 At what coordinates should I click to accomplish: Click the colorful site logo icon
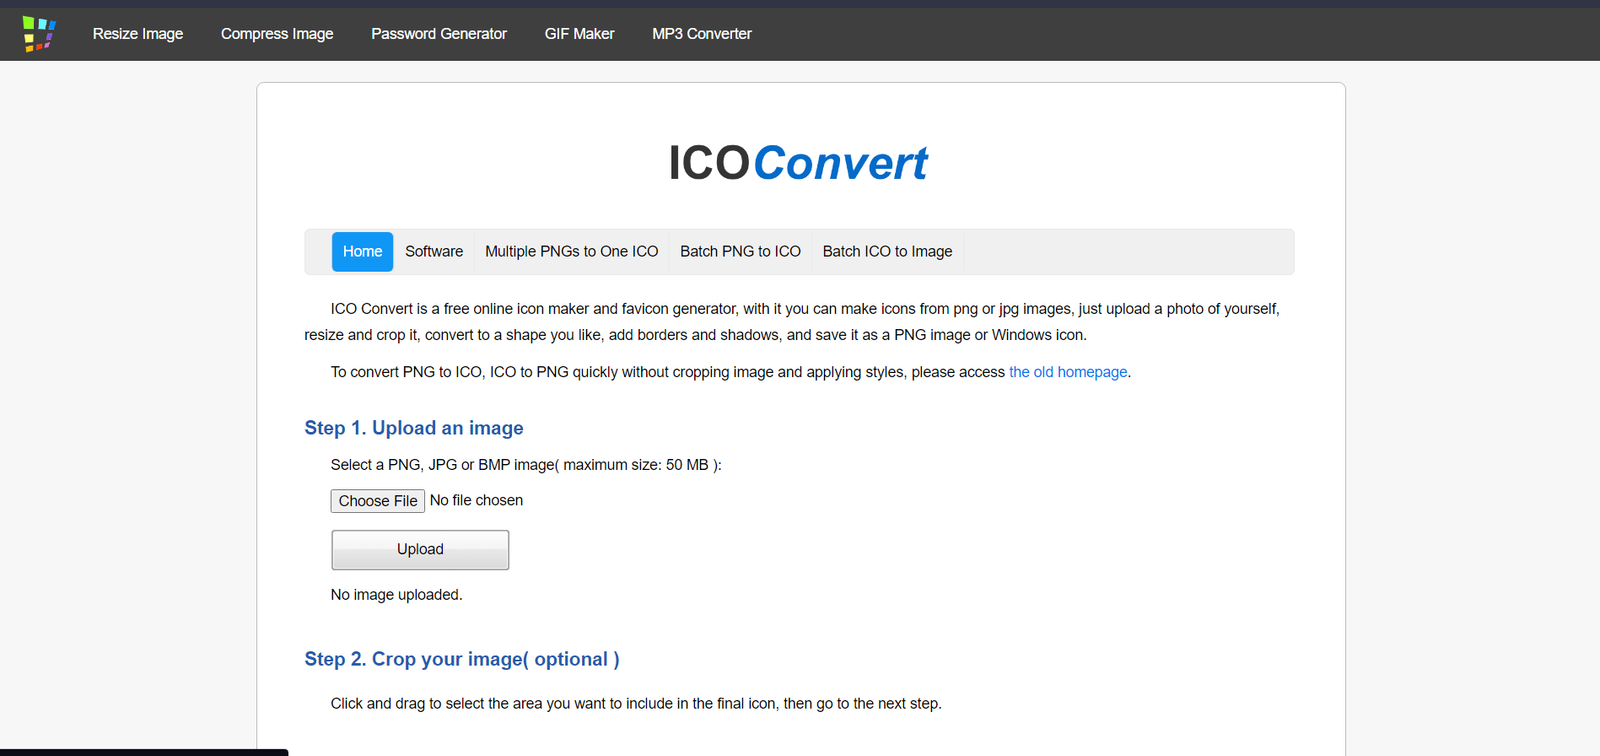pyautogui.click(x=39, y=34)
